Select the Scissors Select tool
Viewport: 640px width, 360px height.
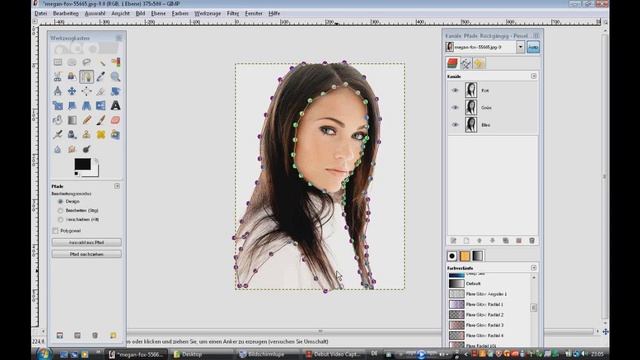pyautogui.click(x=58, y=77)
